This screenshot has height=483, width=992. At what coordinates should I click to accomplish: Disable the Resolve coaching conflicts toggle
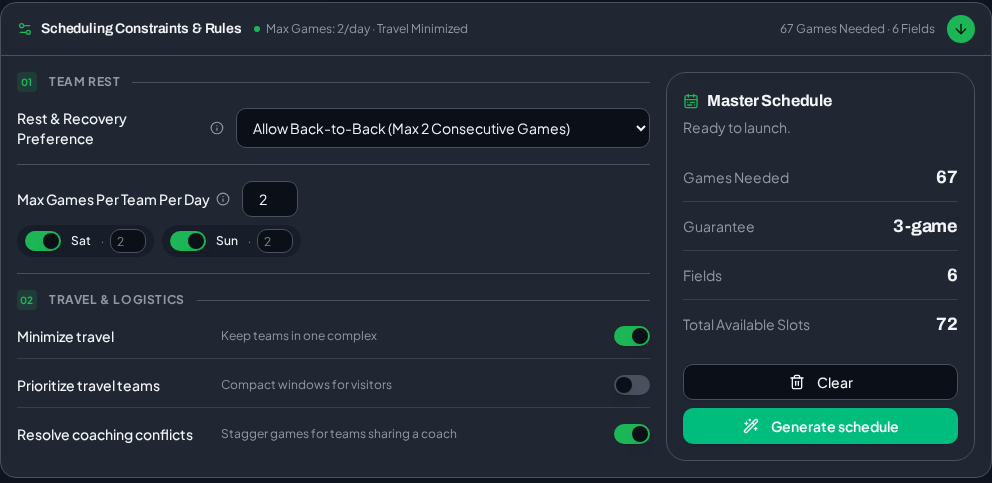(631, 434)
